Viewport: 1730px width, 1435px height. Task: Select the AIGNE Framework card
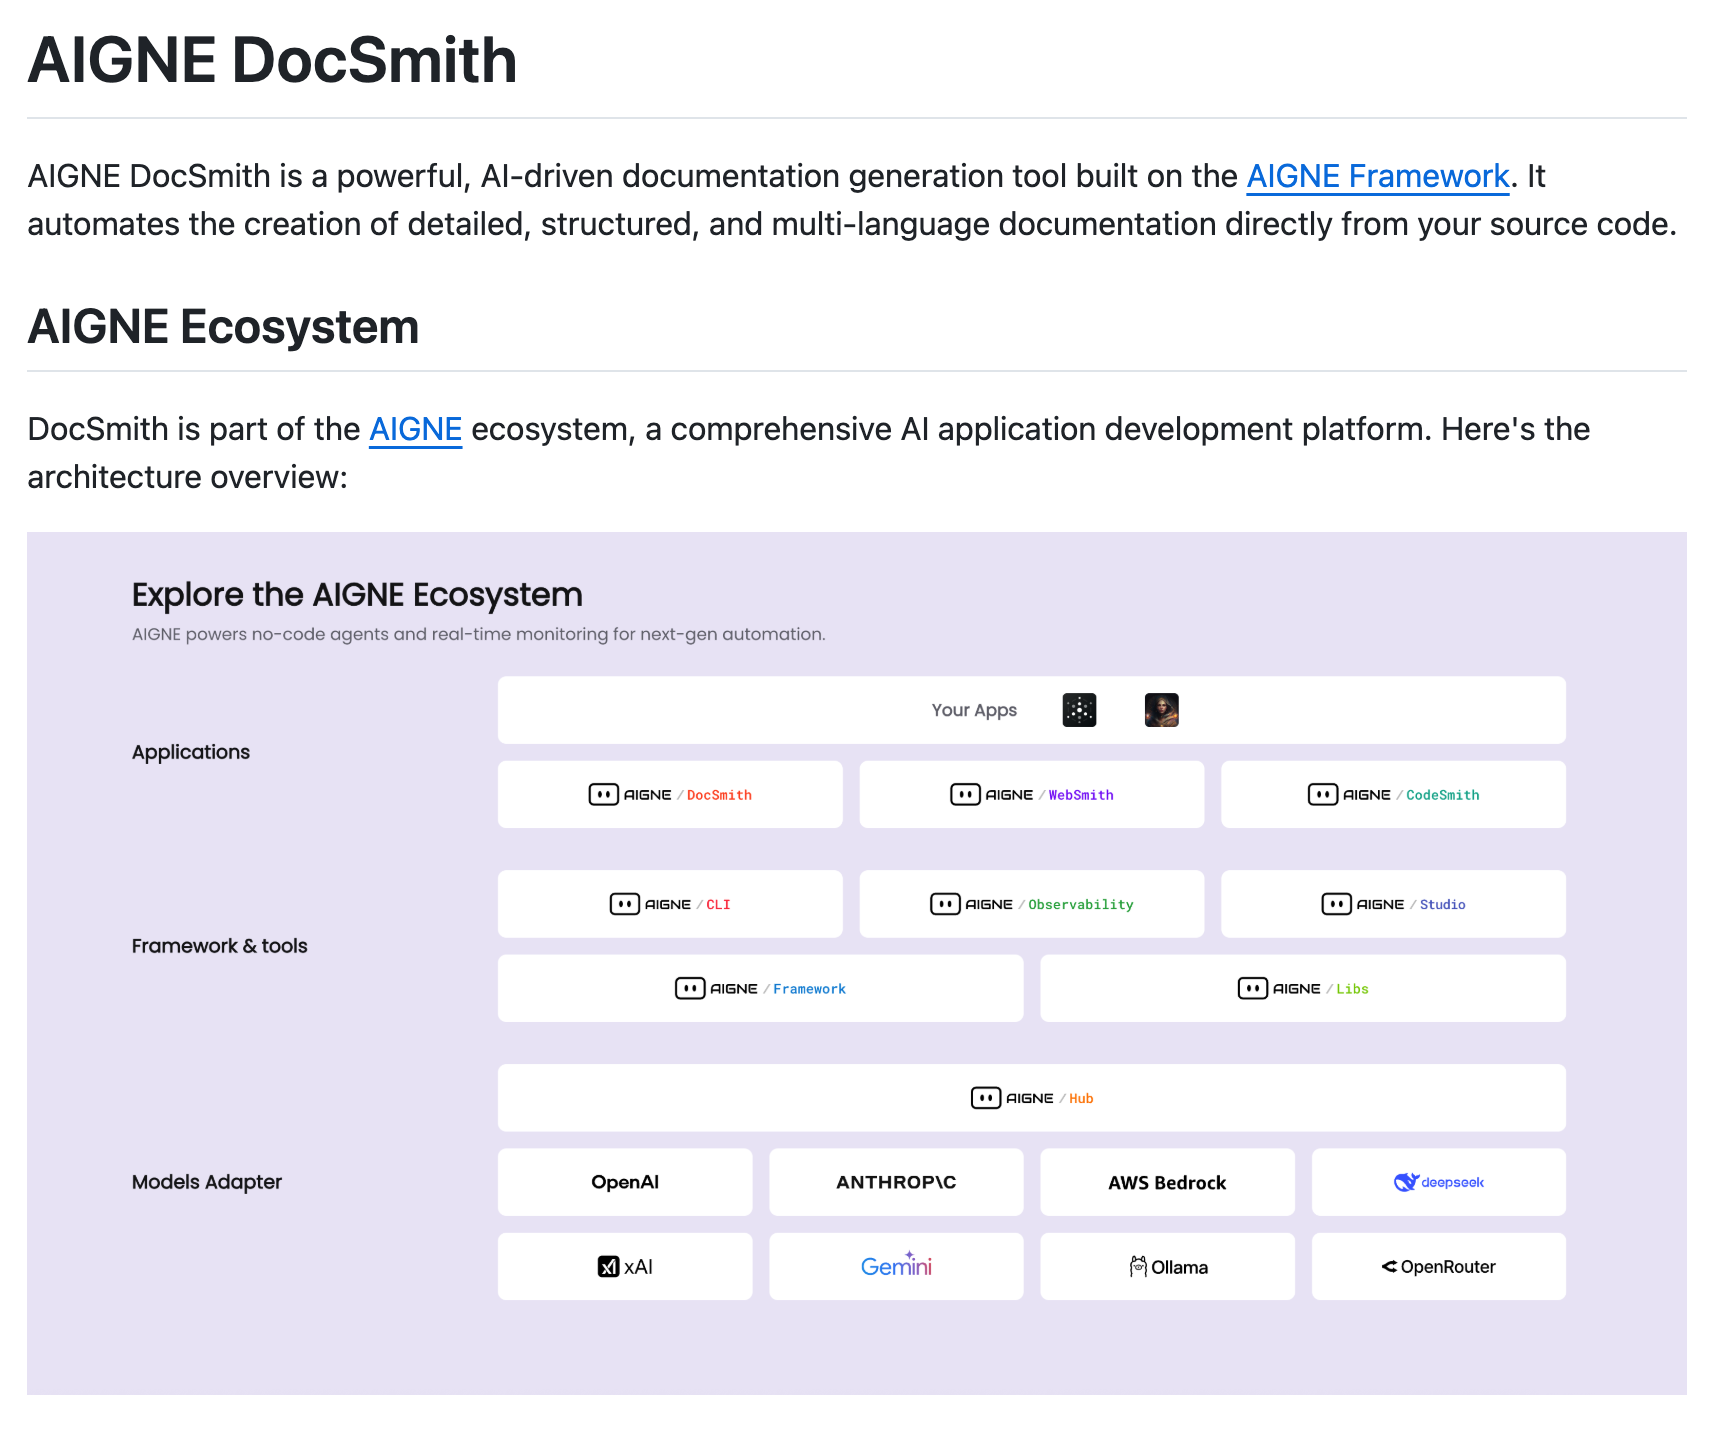760,988
